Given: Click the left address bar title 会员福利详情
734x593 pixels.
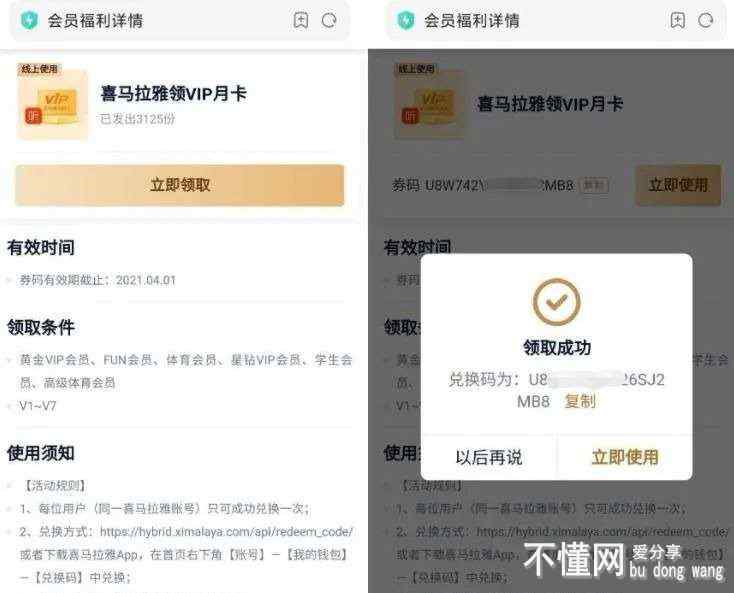Looking at the screenshot, I should pyautogui.click(x=95, y=21).
